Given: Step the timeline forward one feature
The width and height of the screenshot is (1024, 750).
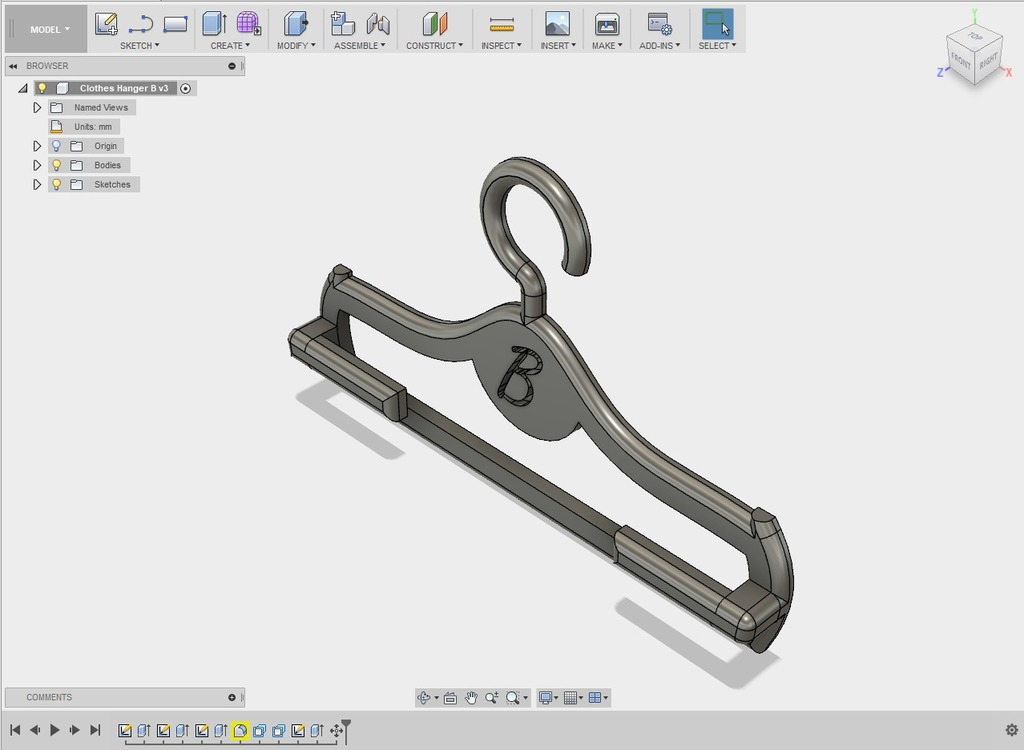Looking at the screenshot, I should click(x=74, y=730).
